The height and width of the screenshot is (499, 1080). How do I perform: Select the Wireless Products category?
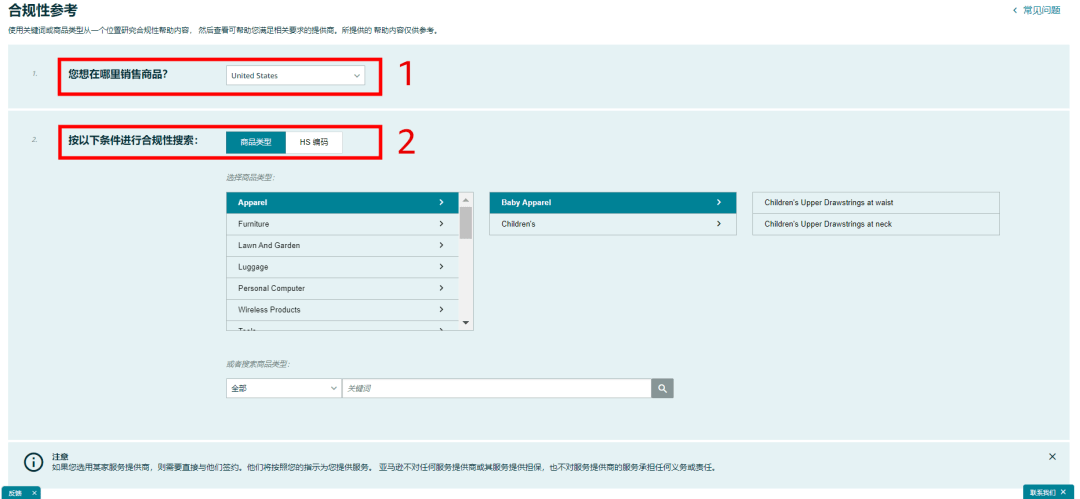pyautogui.click(x=342, y=310)
